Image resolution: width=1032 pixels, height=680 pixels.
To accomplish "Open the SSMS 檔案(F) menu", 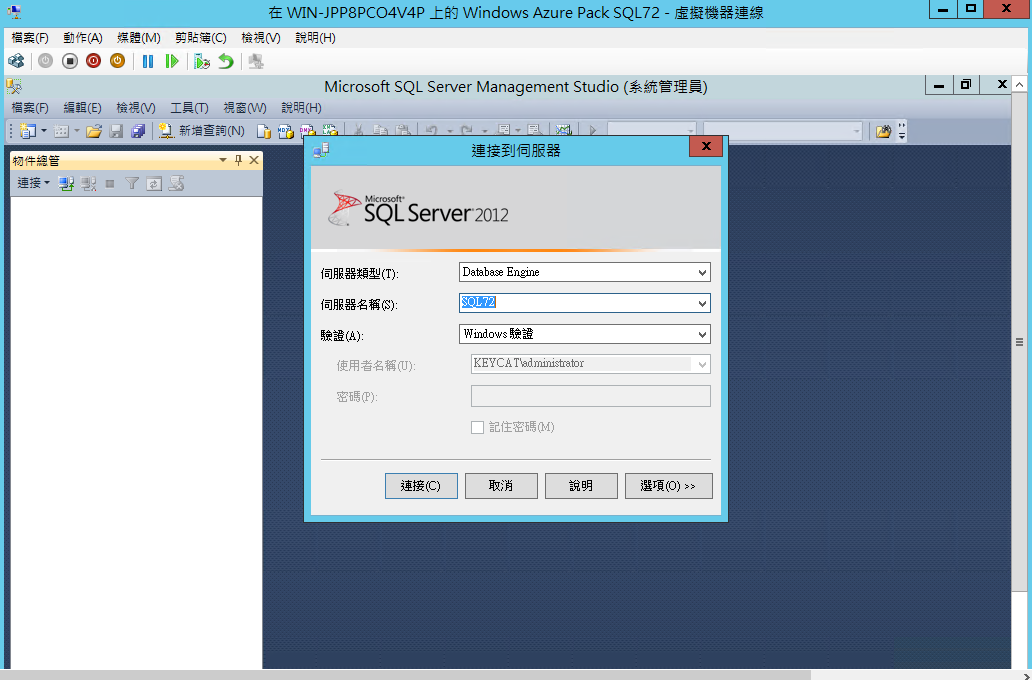I will coord(30,107).
